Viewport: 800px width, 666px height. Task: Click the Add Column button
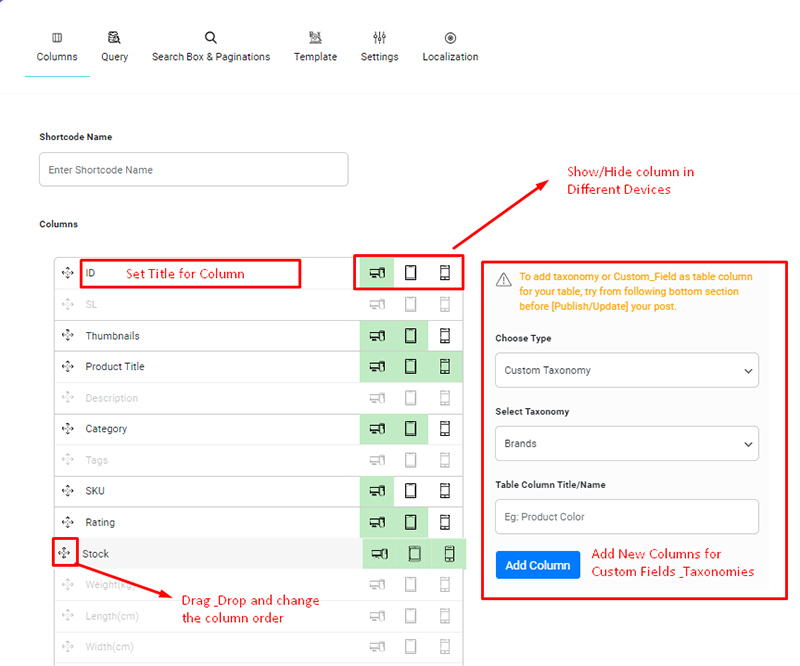tap(537, 565)
